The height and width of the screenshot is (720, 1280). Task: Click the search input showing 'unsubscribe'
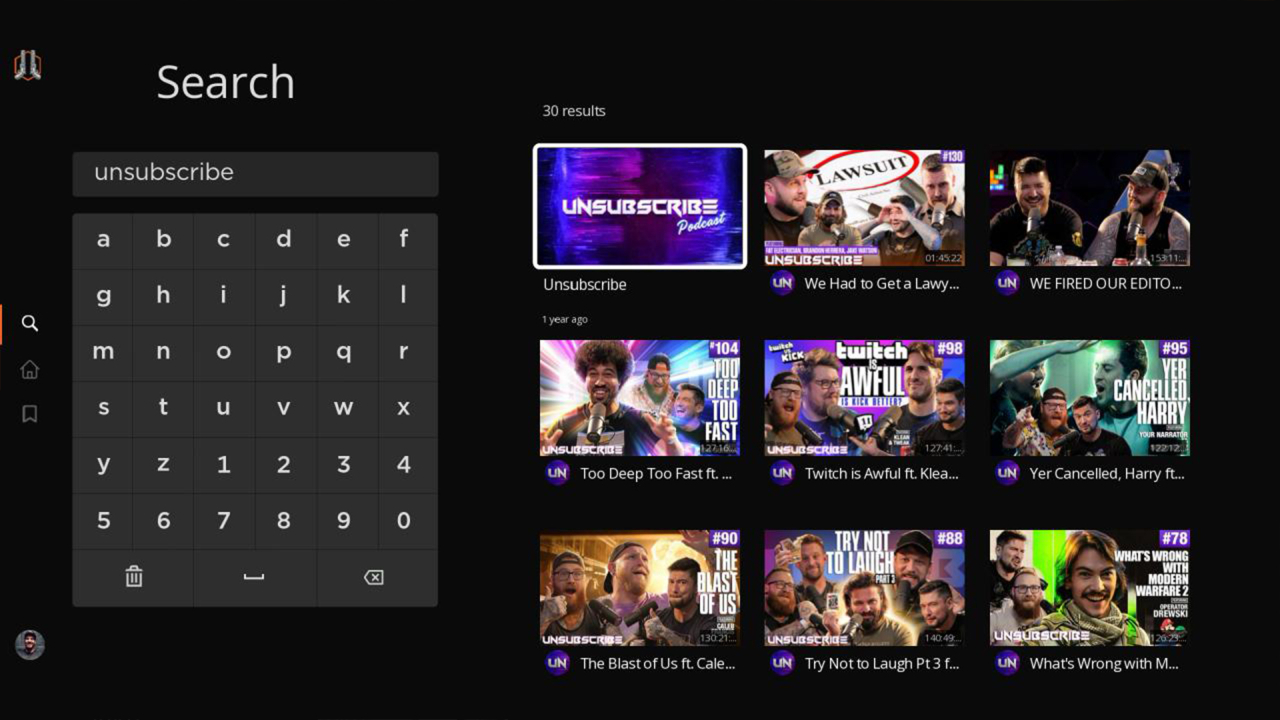click(255, 174)
